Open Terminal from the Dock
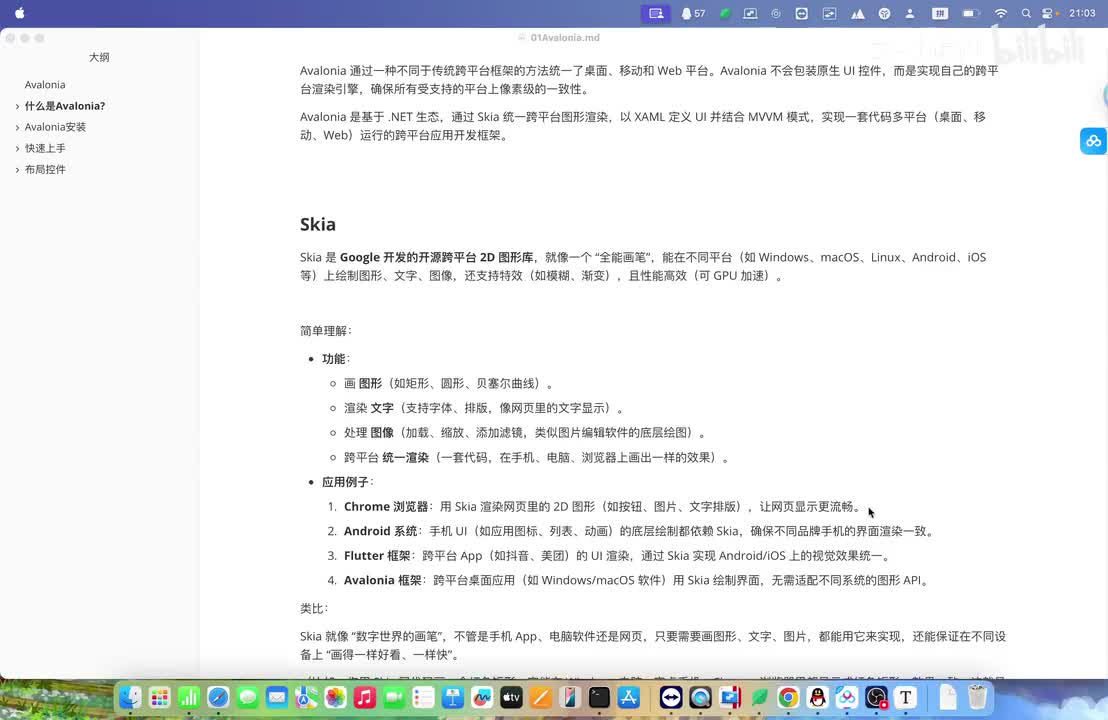This screenshot has width=1108, height=720. pos(599,698)
